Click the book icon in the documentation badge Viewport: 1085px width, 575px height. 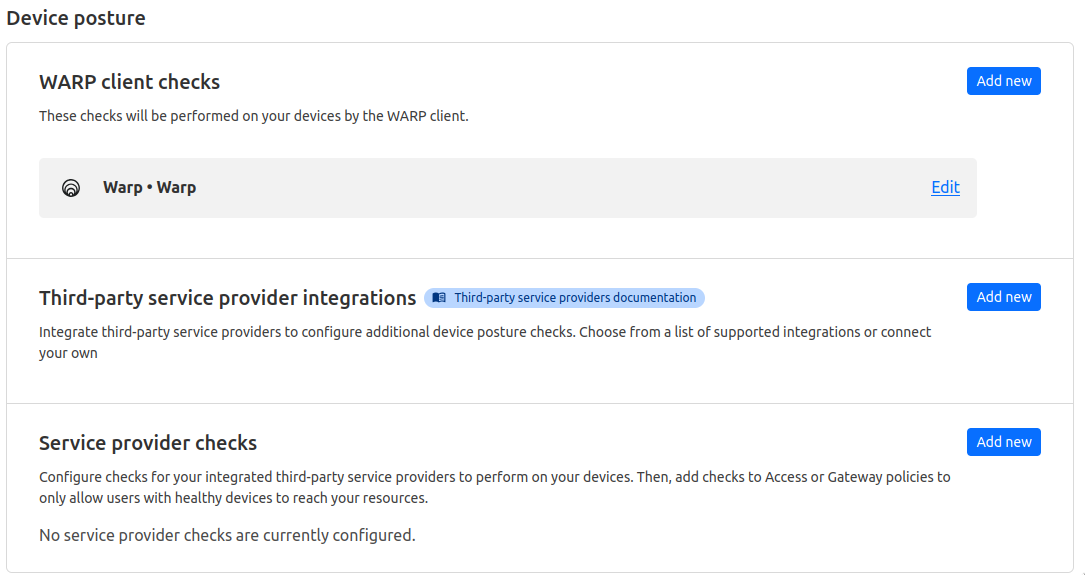pos(439,298)
